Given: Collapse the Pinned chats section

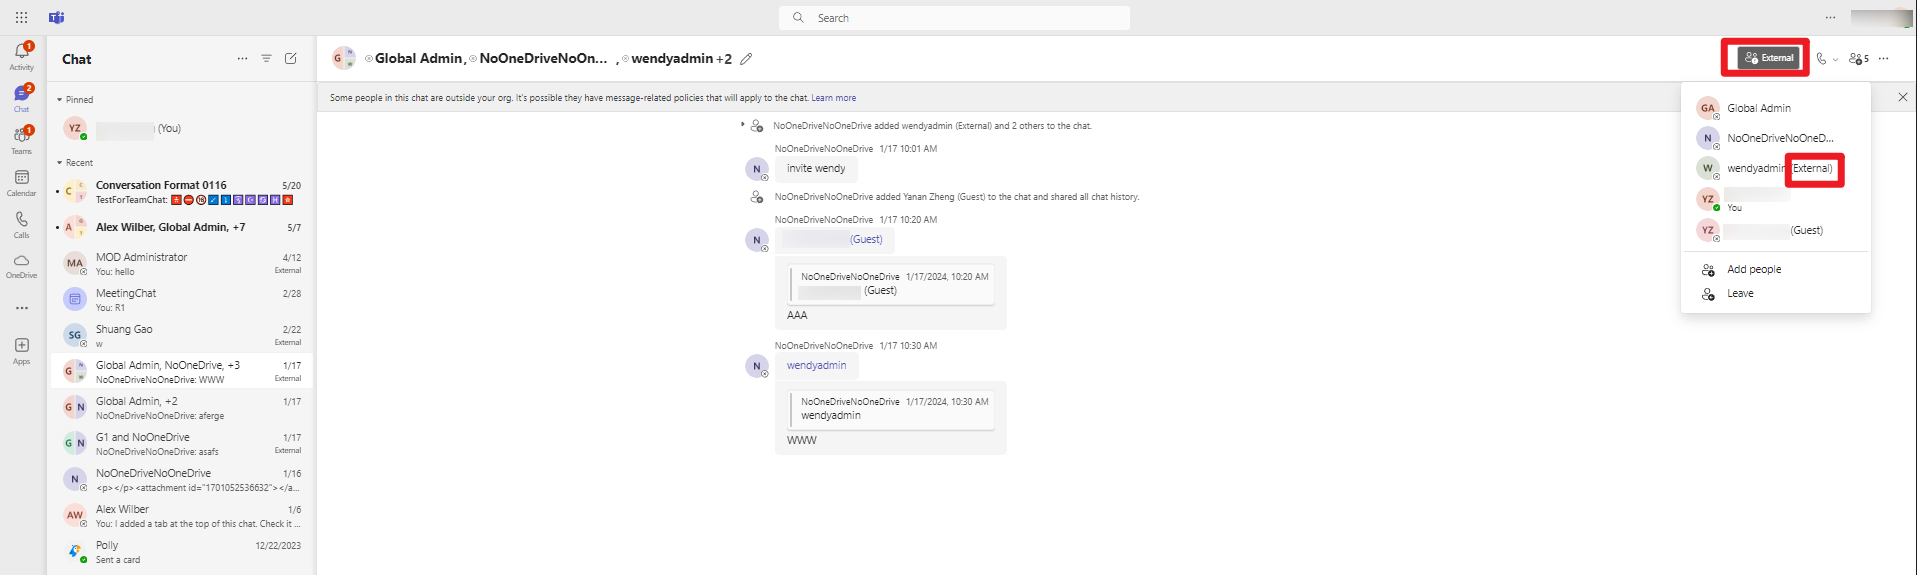Looking at the screenshot, I should pos(60,100).
